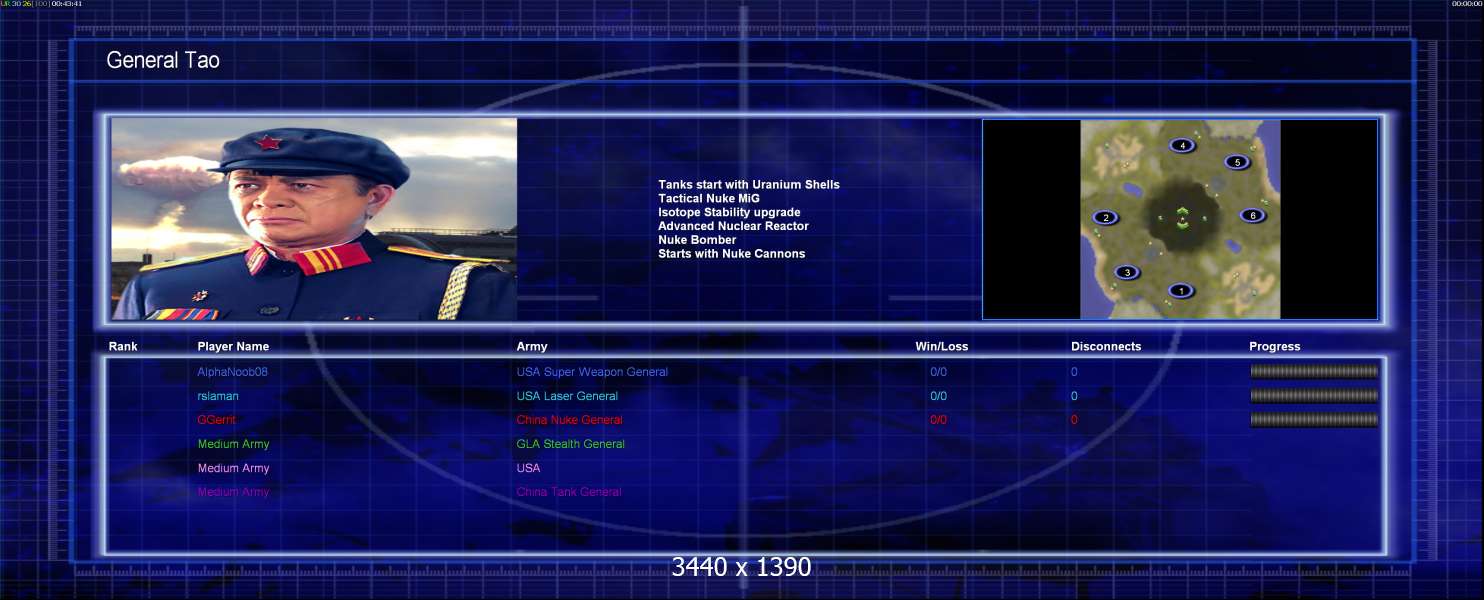Viewport: 1484px width, 600px height.
Task: Click GLA Stealth General army entry
Action: coord(570,444)
